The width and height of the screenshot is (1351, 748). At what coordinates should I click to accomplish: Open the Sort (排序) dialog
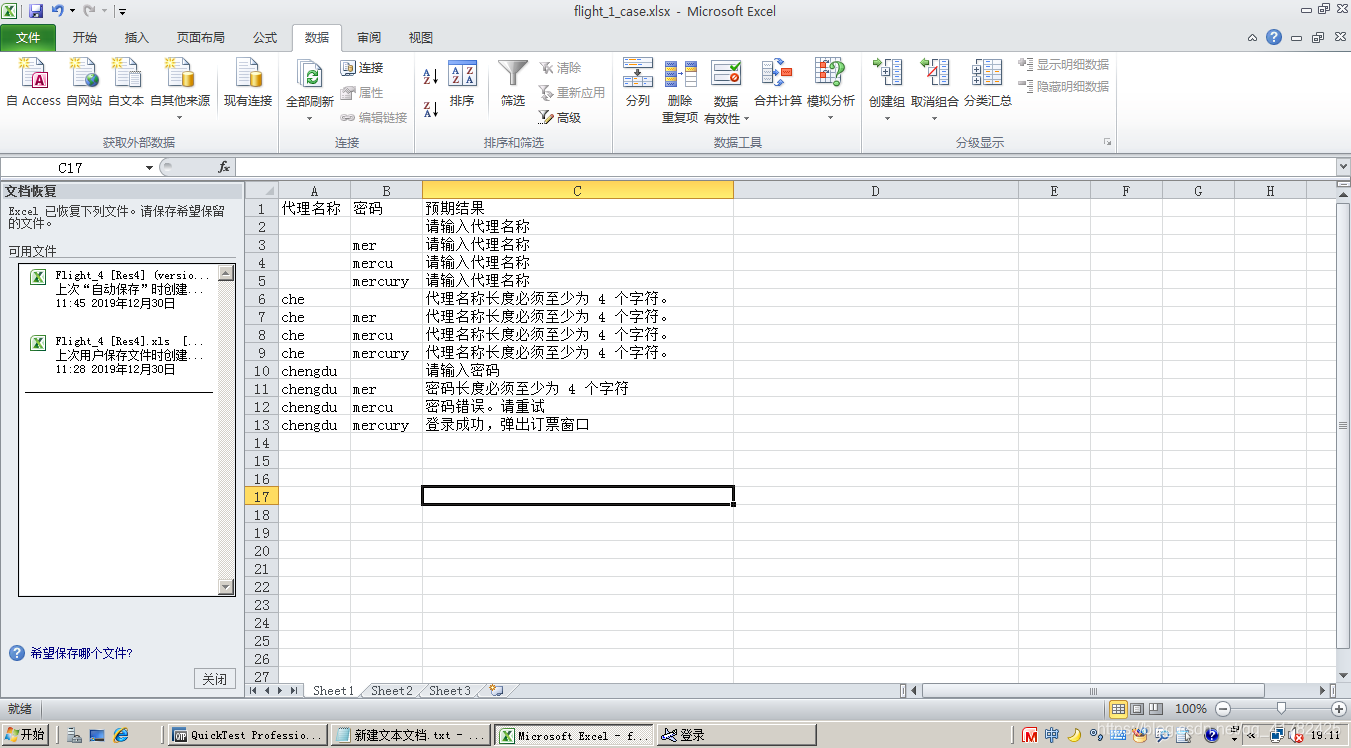coord(462,82)
